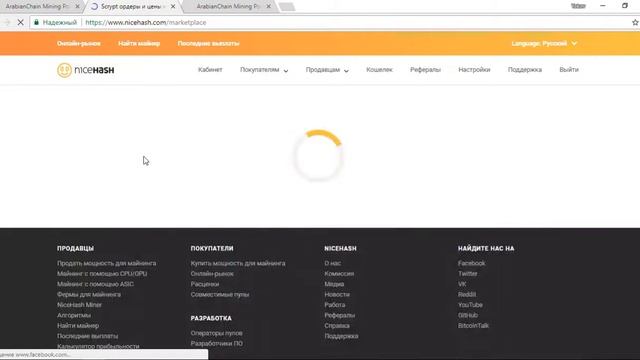Click Выйти to log out
This screenshot has width=640, height=360.
(569, 70)
